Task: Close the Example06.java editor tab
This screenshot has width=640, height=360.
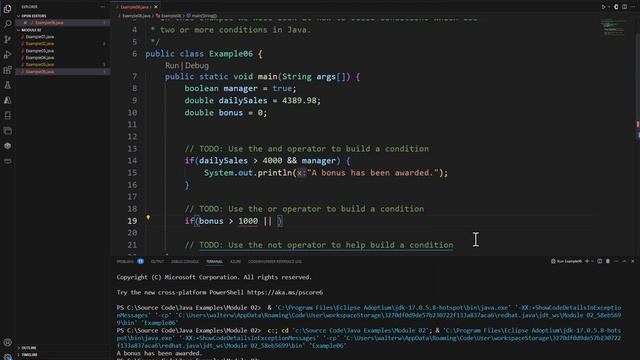Action: click(x=156, y=7)
